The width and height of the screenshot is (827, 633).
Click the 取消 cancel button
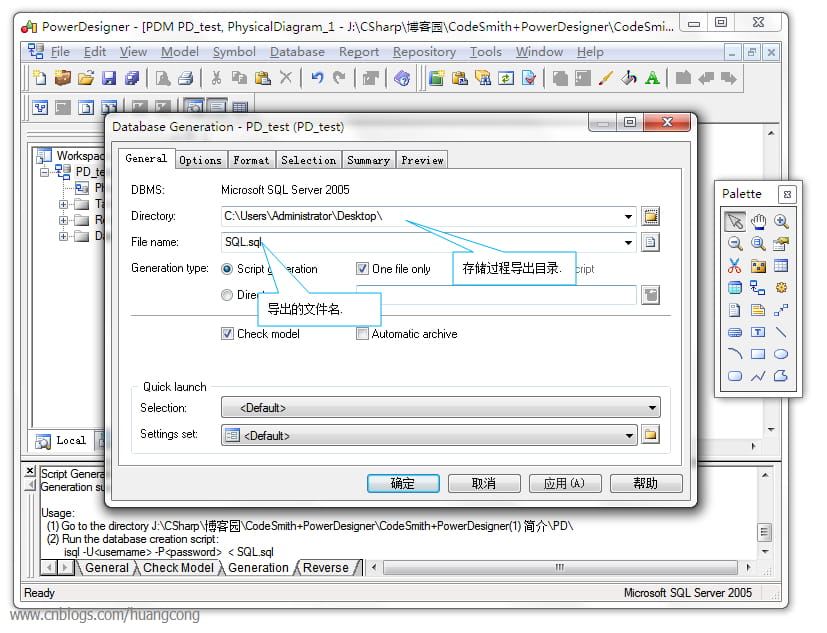coord(484,483)
